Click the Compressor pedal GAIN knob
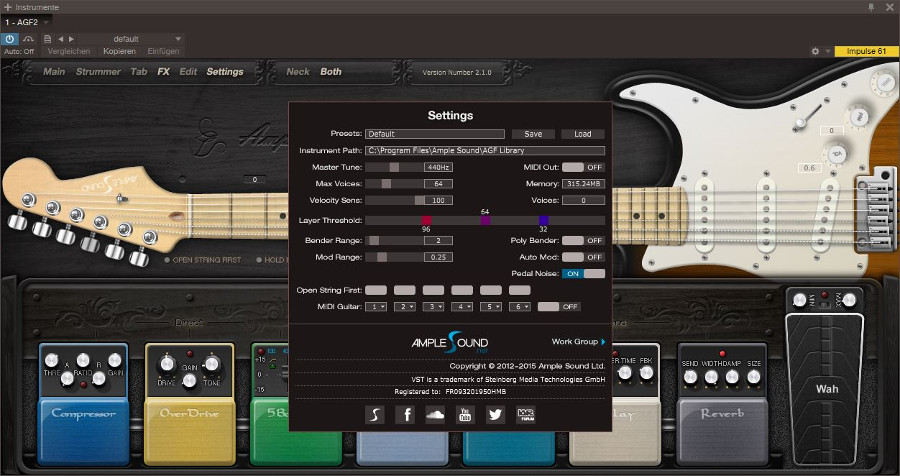 pyautogui.click(x=115, y=360)
